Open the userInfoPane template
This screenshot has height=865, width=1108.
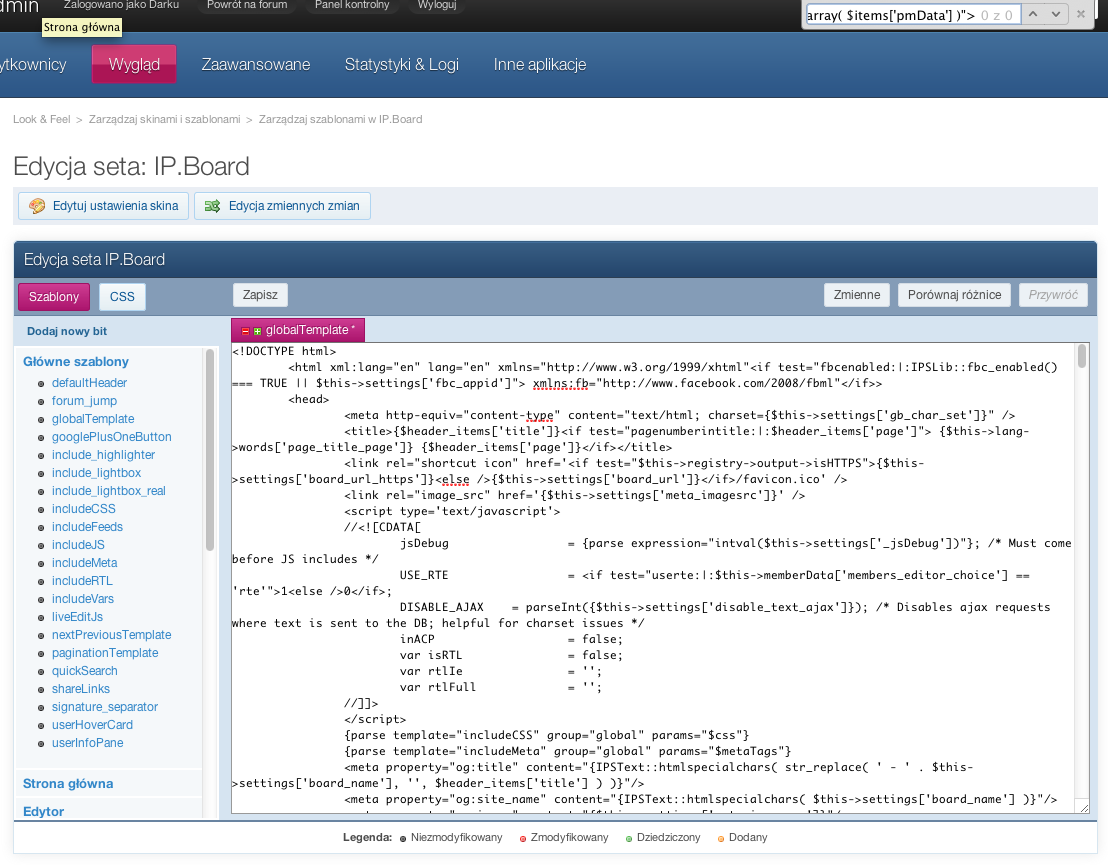[87, 743]
